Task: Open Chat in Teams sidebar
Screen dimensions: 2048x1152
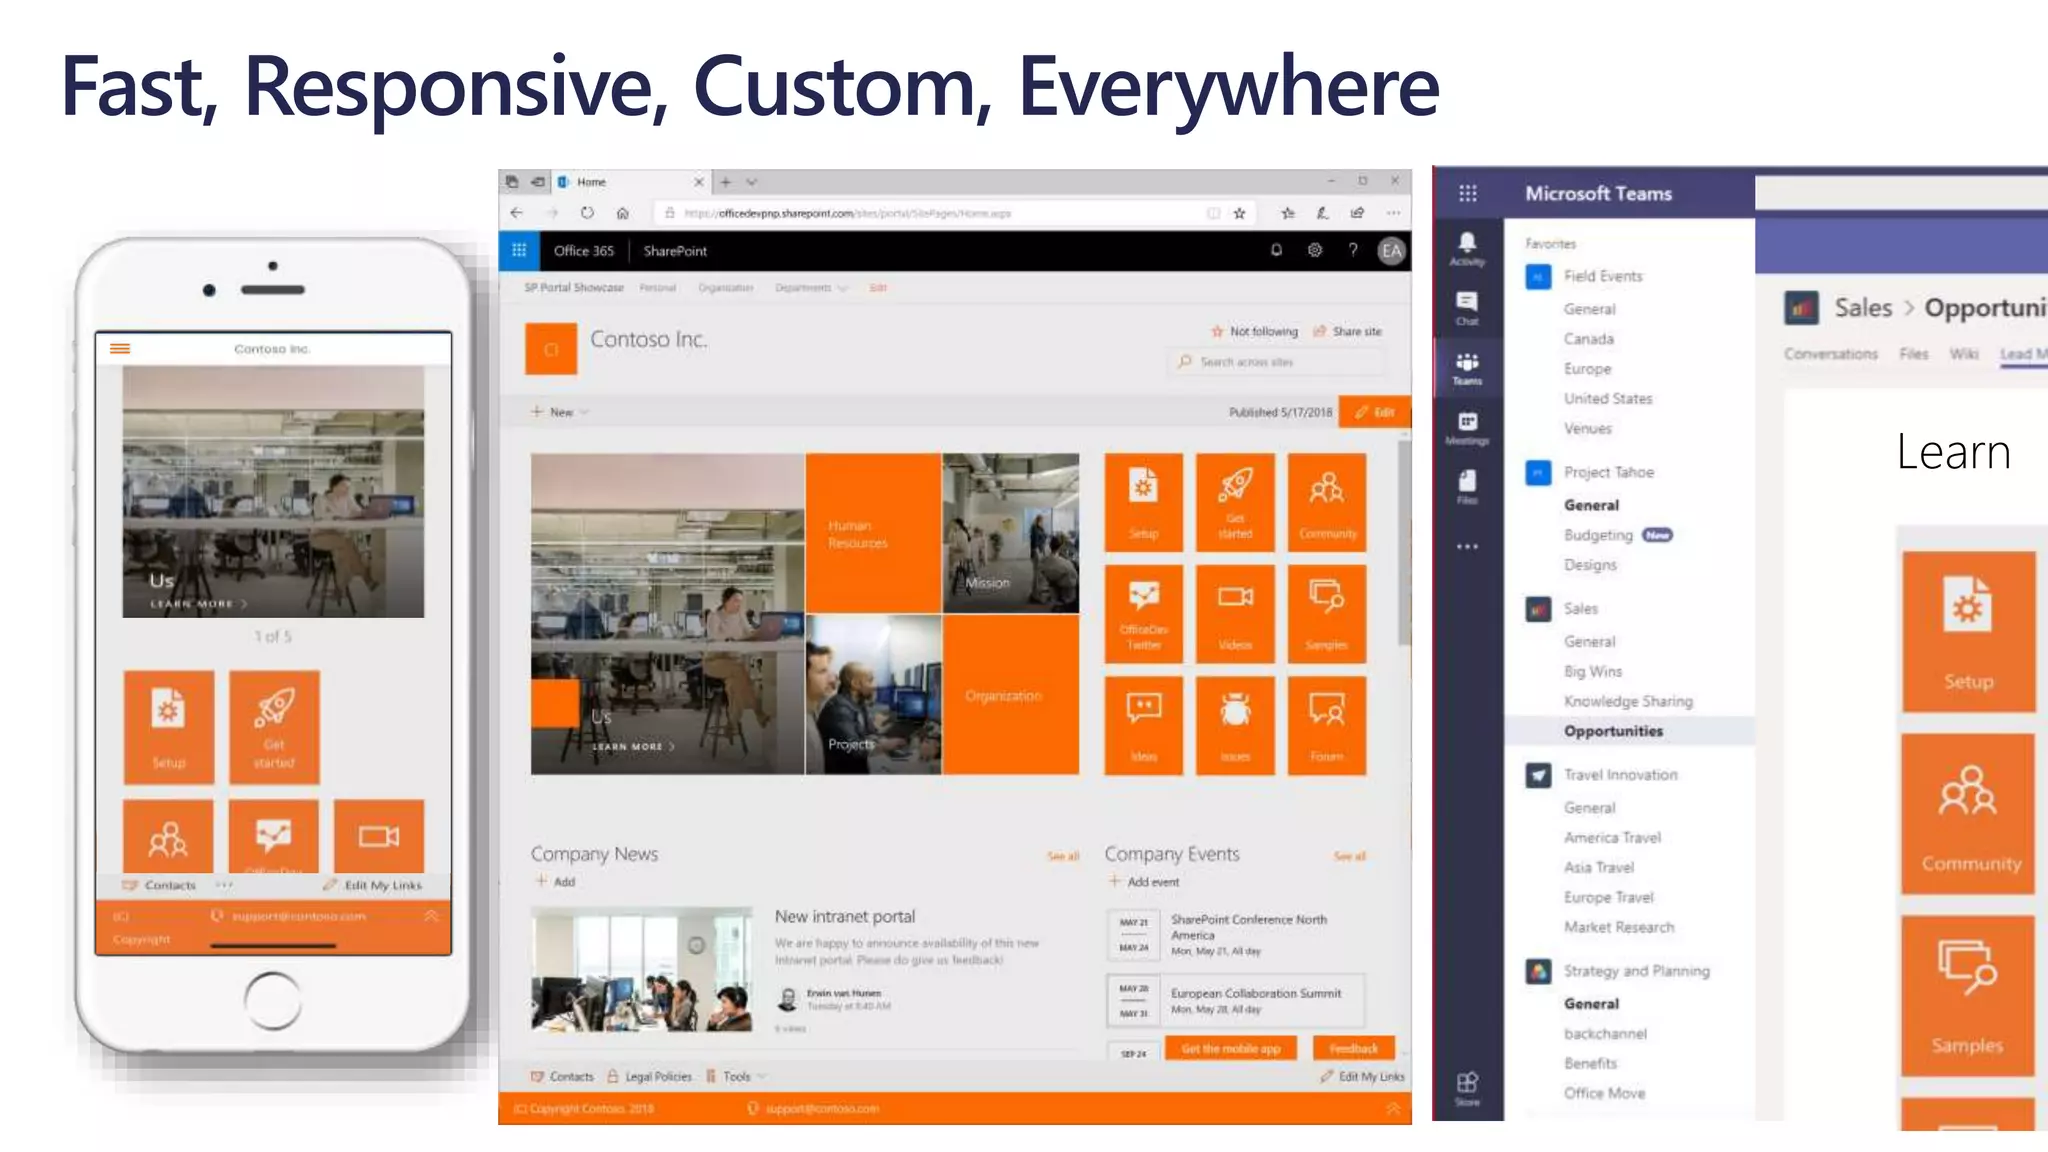Action: (1467, 308)
